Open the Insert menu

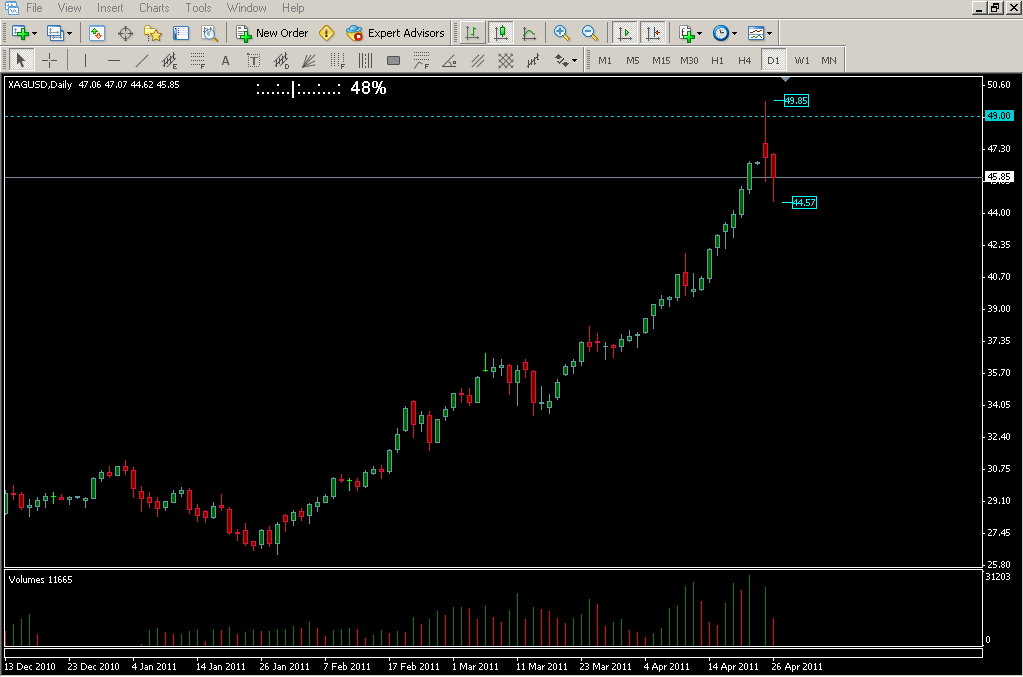point(110,8)
